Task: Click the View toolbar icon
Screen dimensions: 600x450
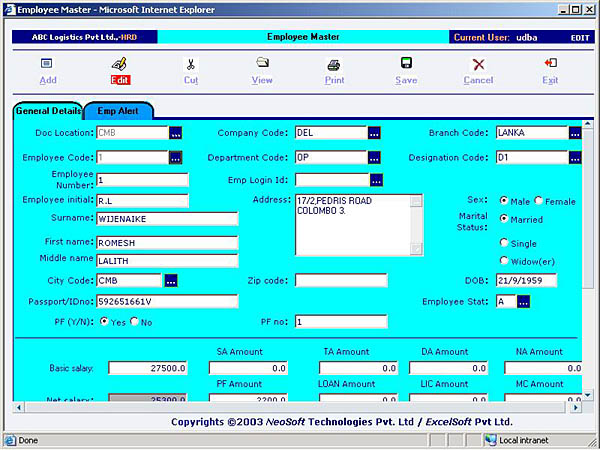Action: (x=262, y=63)
